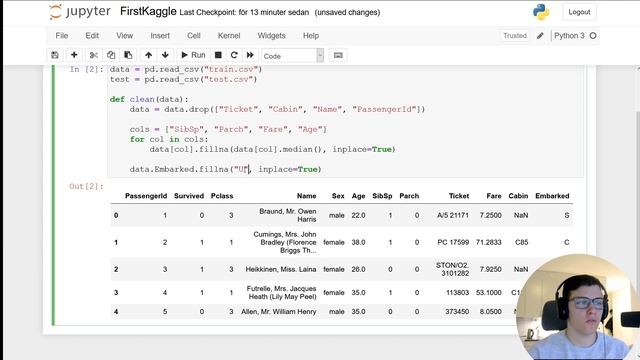Click the Pclass column header

222,196
